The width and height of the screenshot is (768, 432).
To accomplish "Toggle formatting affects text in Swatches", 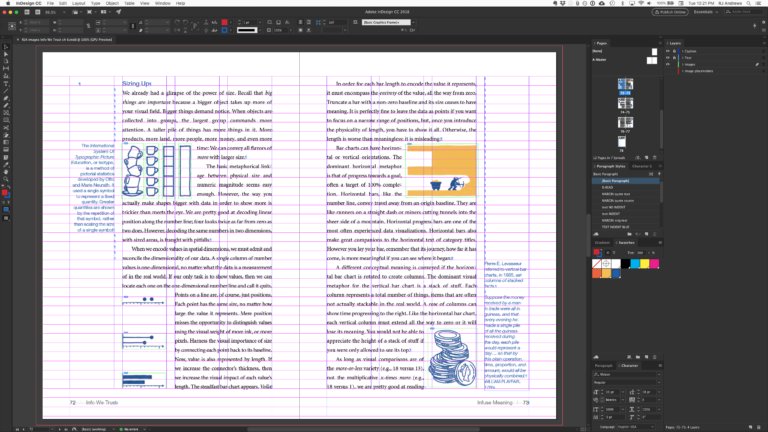I will coord(614,253).
